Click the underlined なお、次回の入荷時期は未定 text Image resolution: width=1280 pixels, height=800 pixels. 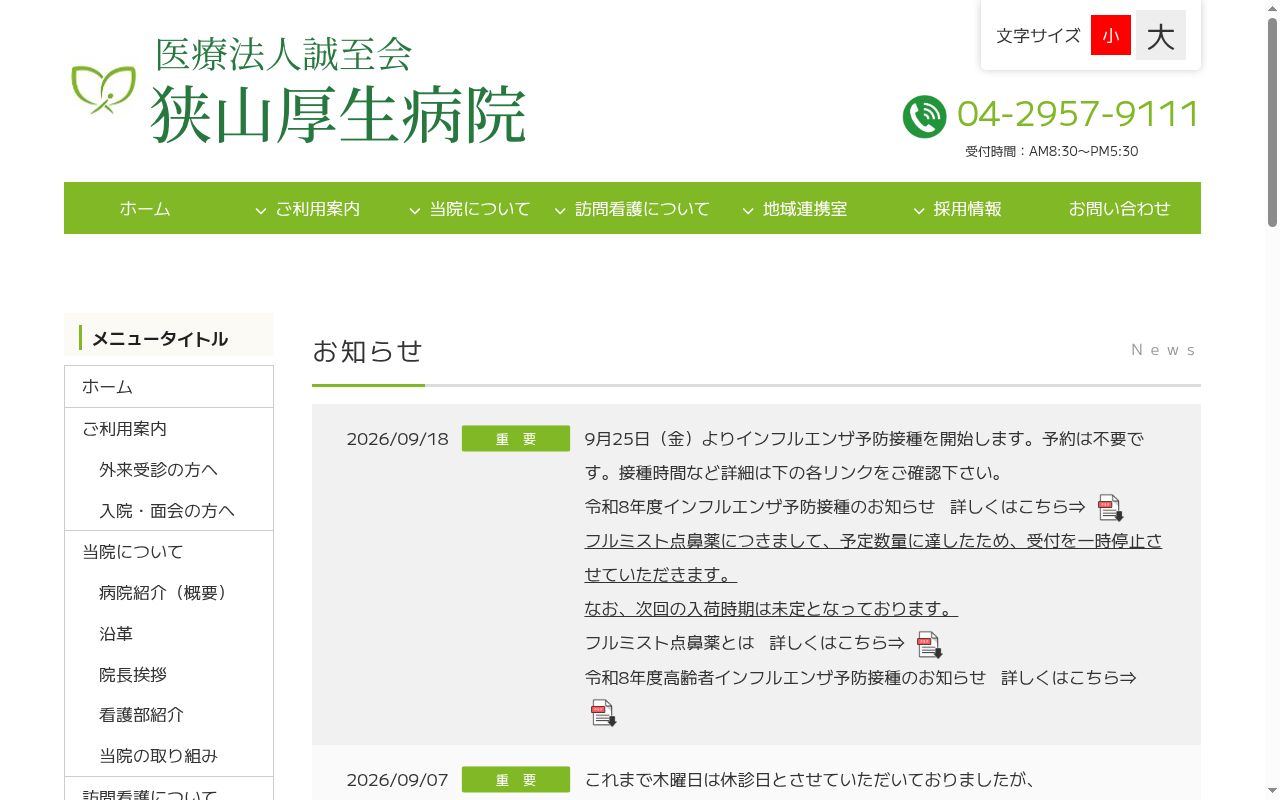pyautogui.click(x=771, y=609)
